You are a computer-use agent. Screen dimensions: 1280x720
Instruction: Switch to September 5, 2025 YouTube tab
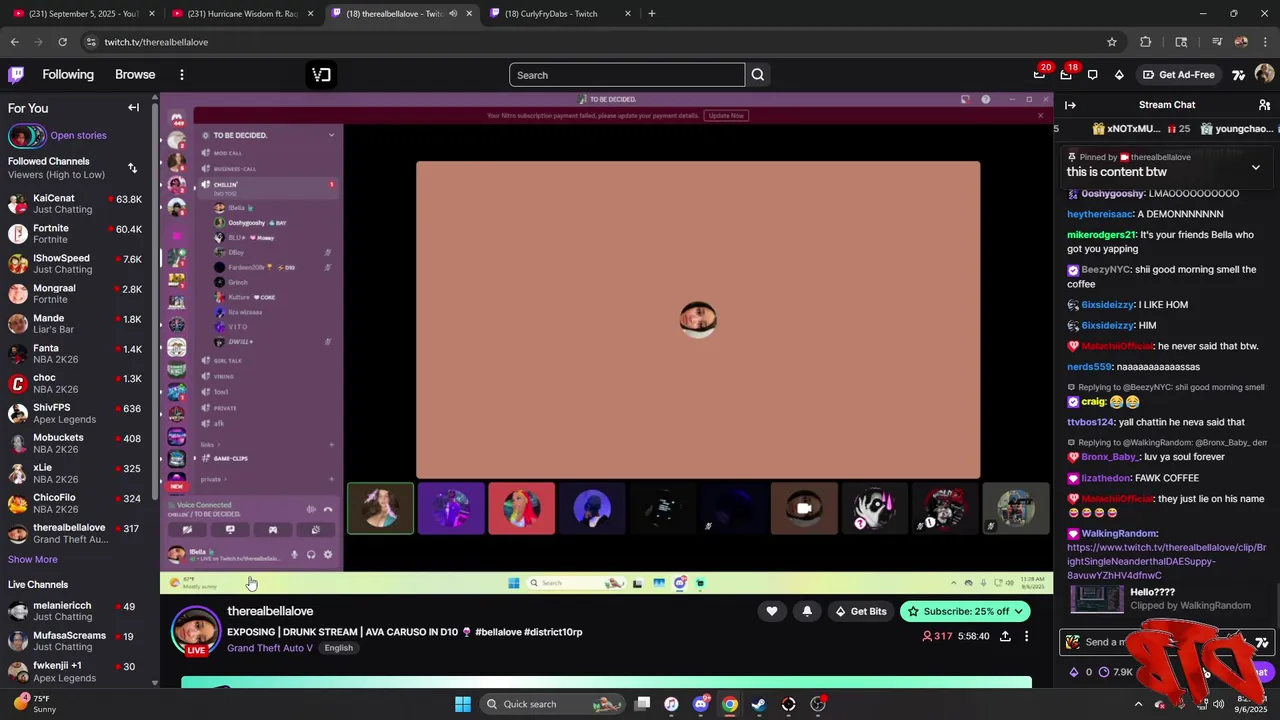[85, 14]
